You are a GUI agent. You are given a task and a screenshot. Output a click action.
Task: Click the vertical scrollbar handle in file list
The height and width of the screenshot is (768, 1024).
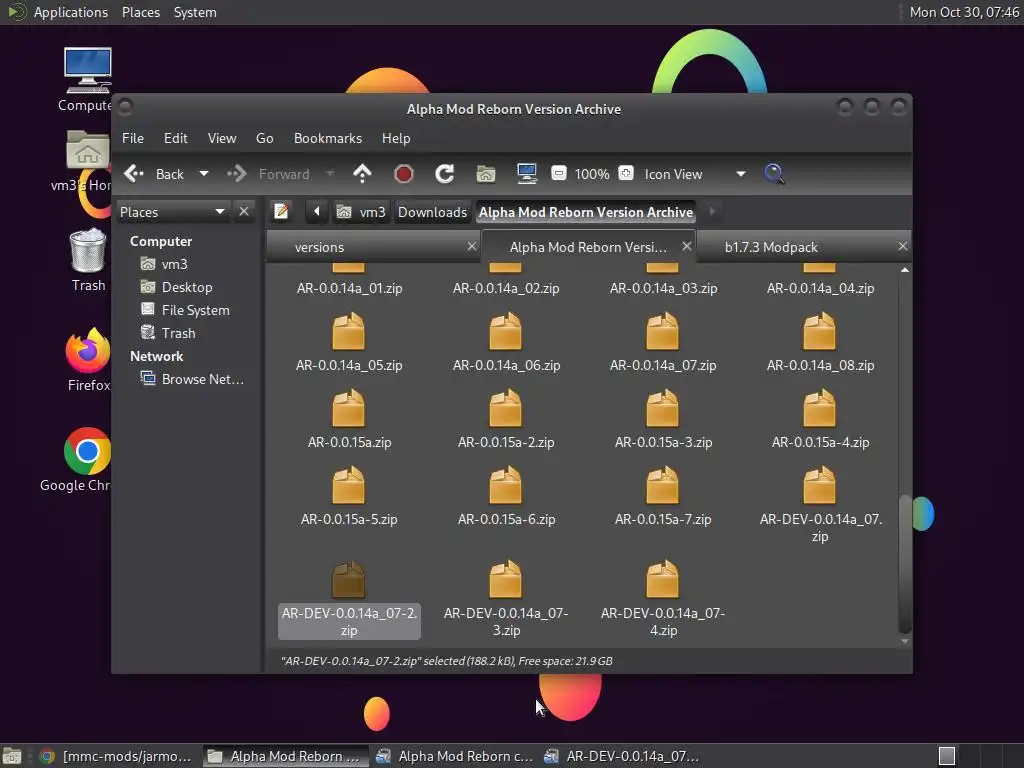pyautogui.click(x=905, y=563)
